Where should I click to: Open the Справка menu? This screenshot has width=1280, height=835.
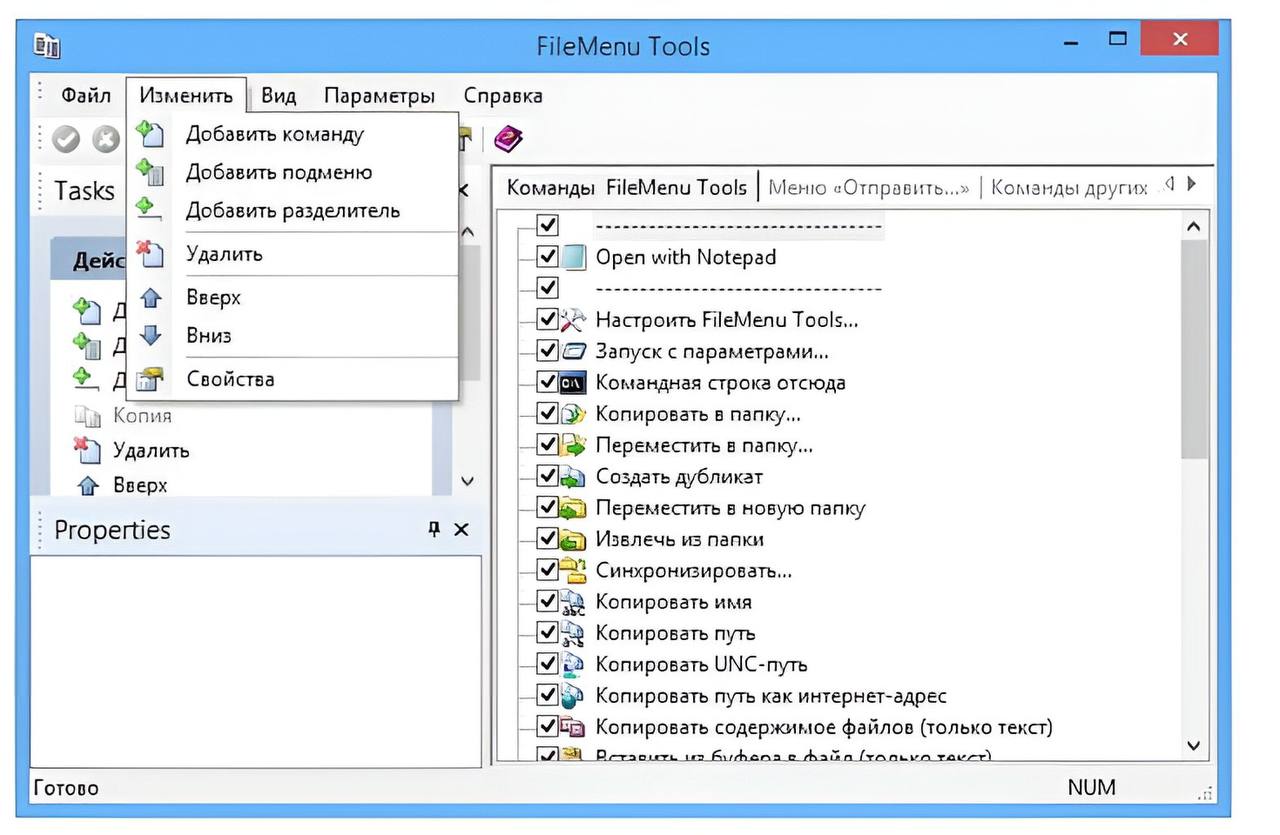[503, 96]
